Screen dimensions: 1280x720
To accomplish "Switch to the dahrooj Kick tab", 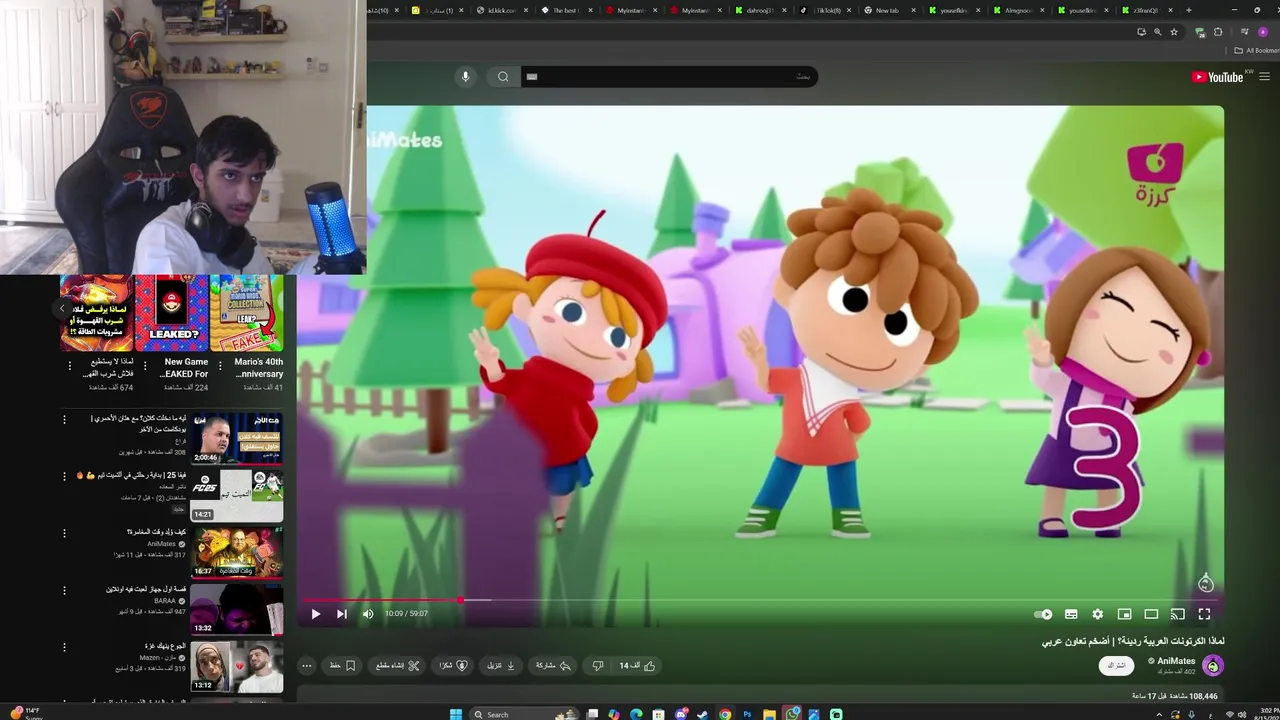I will (759, 10).
